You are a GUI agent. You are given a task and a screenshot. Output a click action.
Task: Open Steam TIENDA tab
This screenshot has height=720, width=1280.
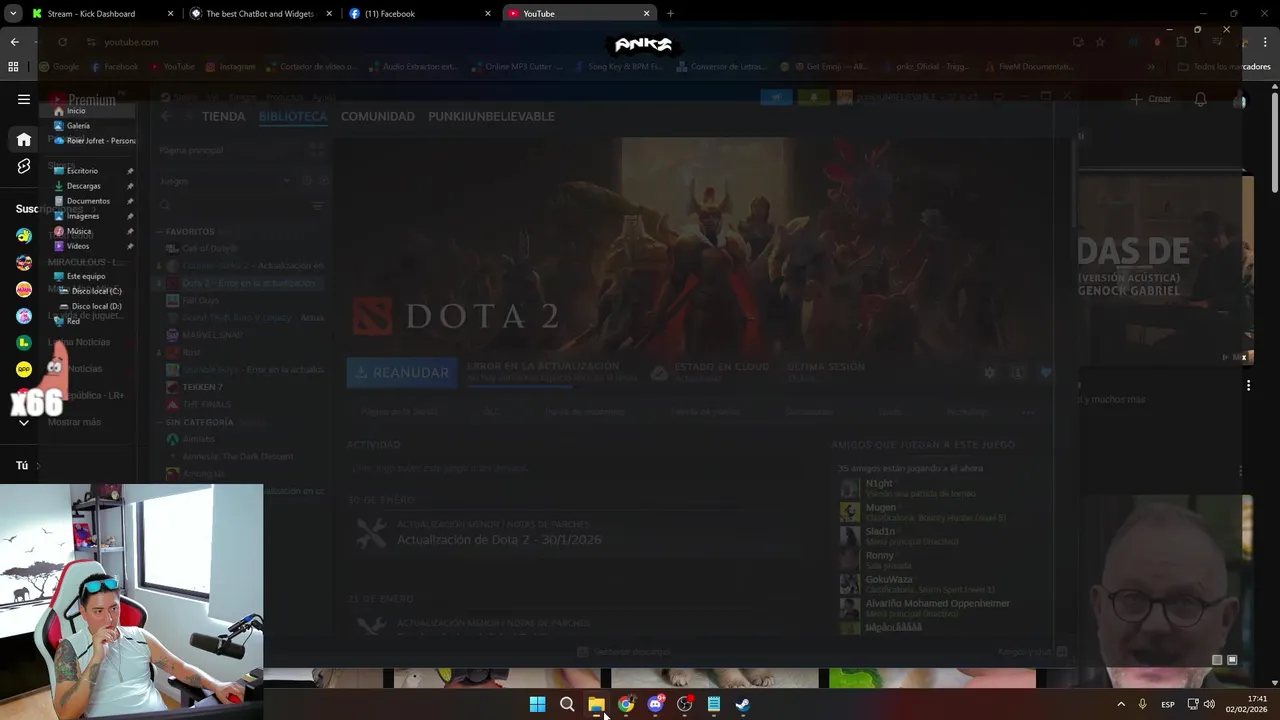coord(223,117)
